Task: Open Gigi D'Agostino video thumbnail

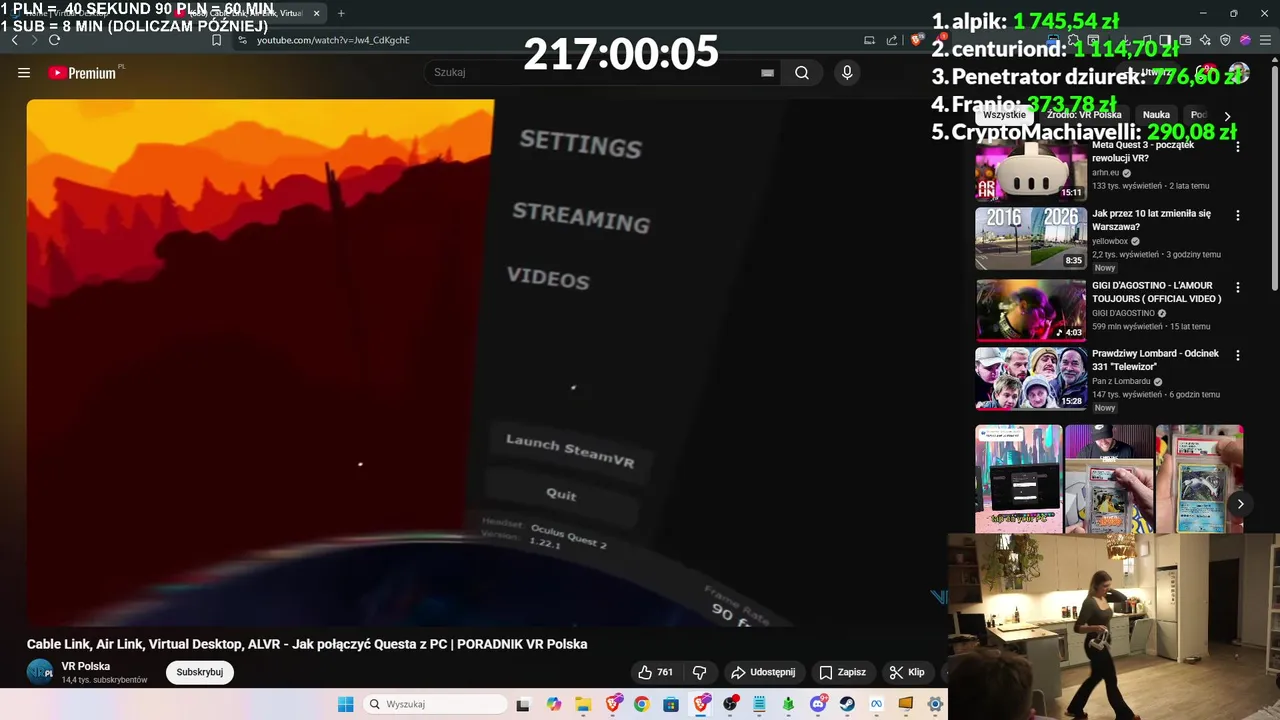Action: (x=1031, y=311)
